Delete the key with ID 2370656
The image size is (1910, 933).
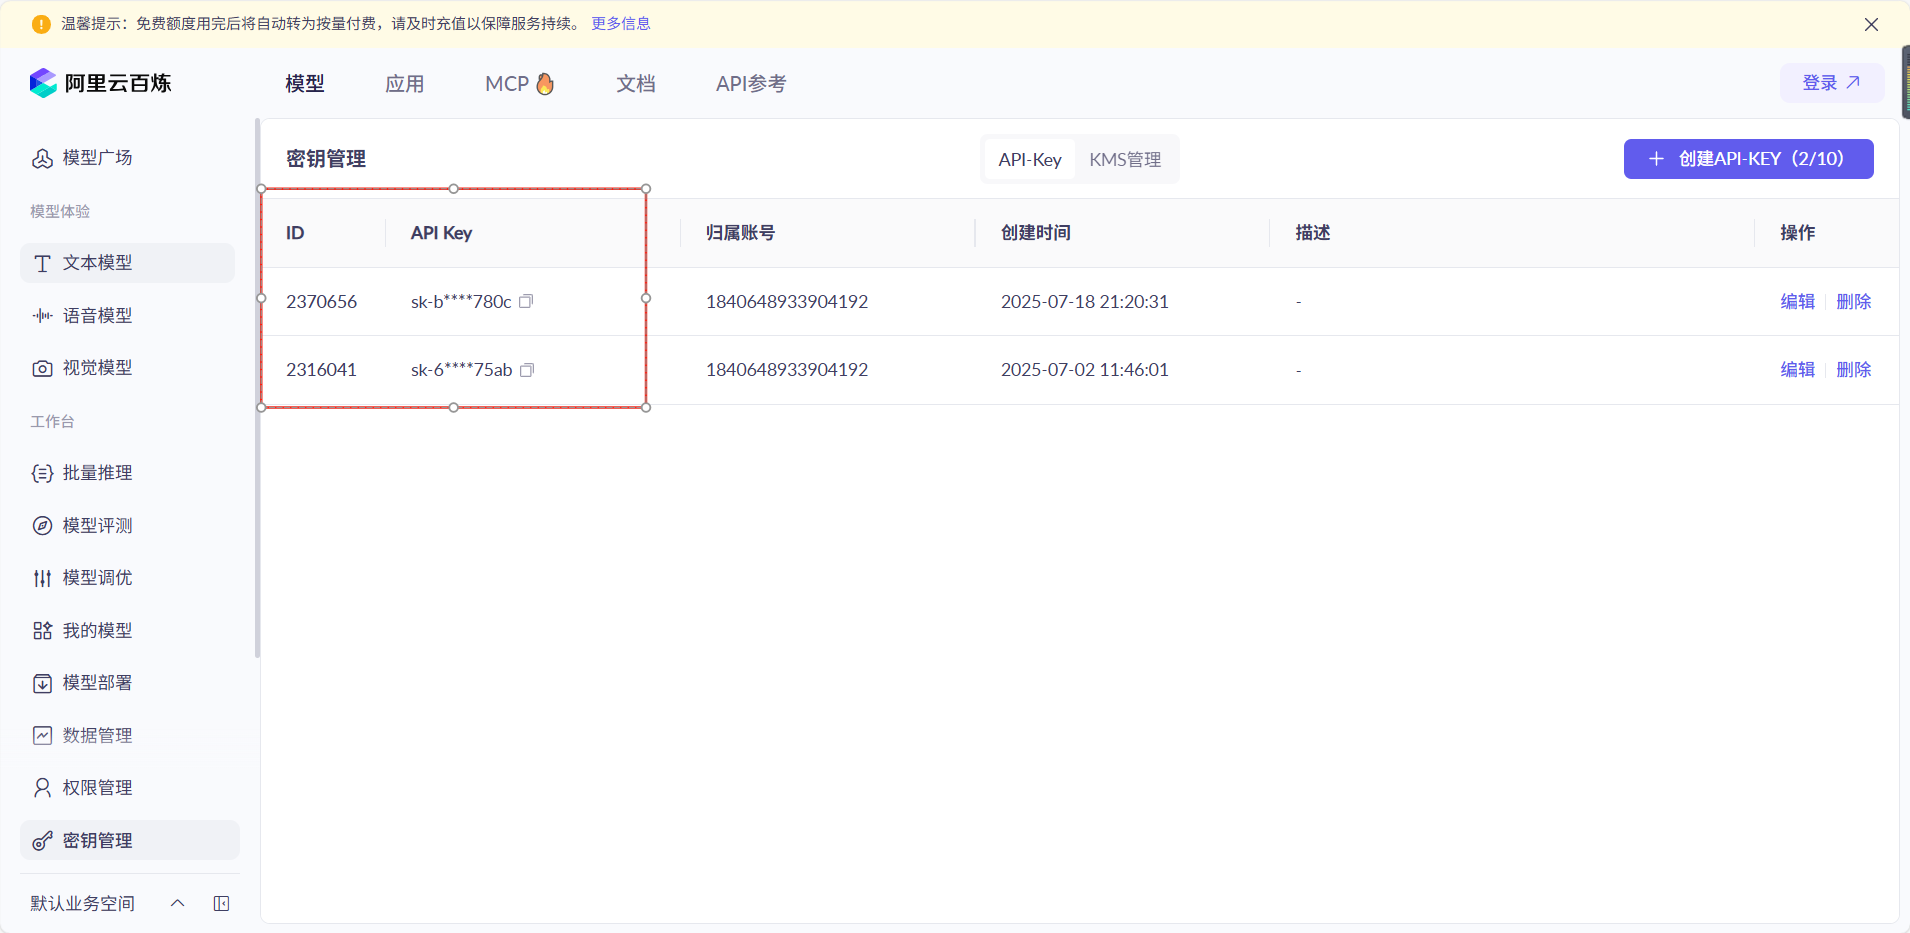(x=1853, y=302)
